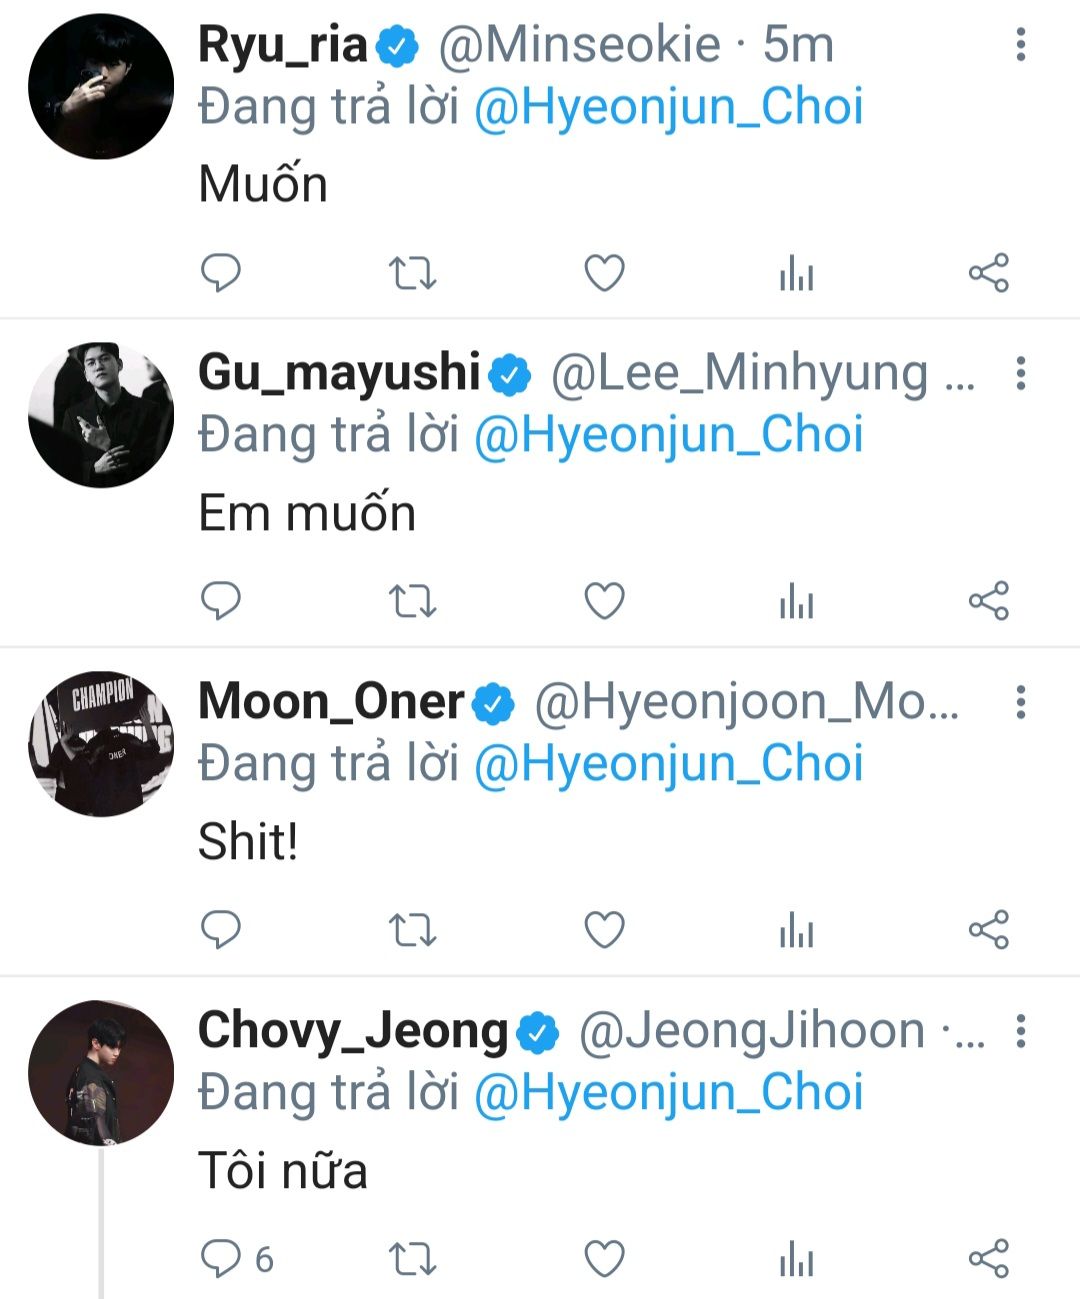1080x1299 pixels.
Task: Open @Hyeonjun_Choi link in Chovy_Jeong's reply
Action: pyautogui.click(x=668, y=1092)
